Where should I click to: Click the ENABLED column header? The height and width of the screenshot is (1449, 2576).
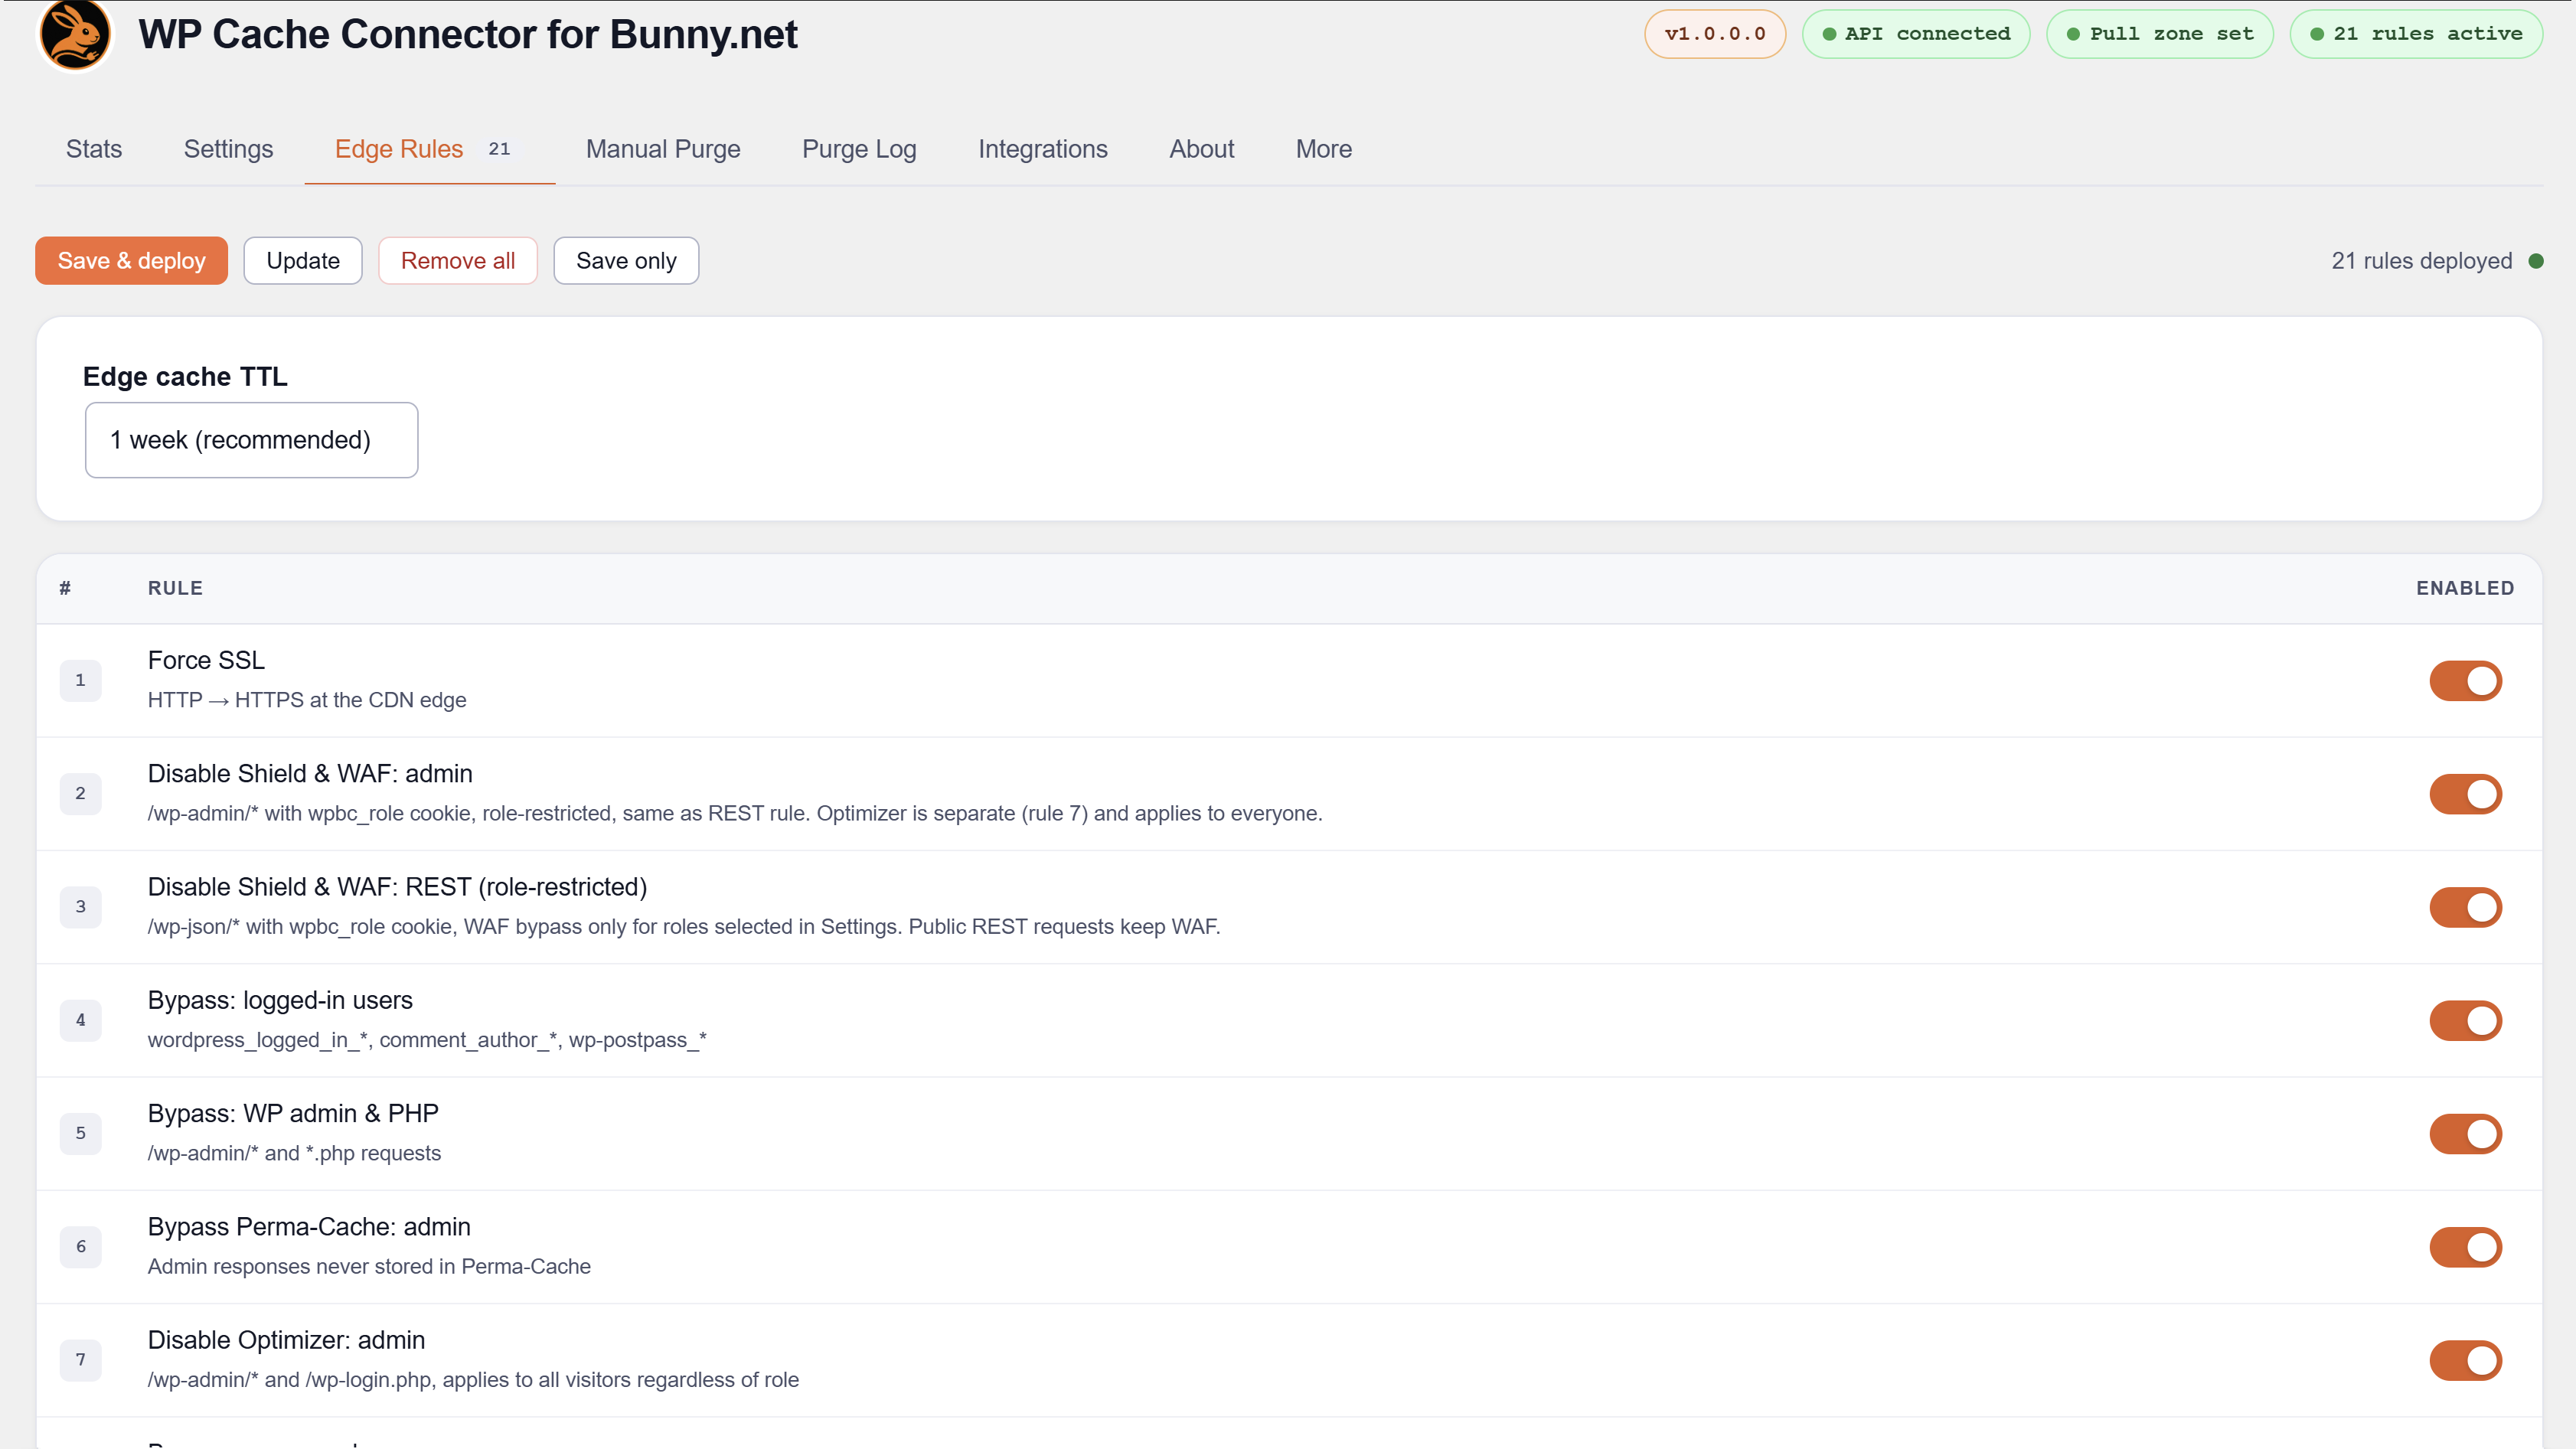click(2465, 588)
